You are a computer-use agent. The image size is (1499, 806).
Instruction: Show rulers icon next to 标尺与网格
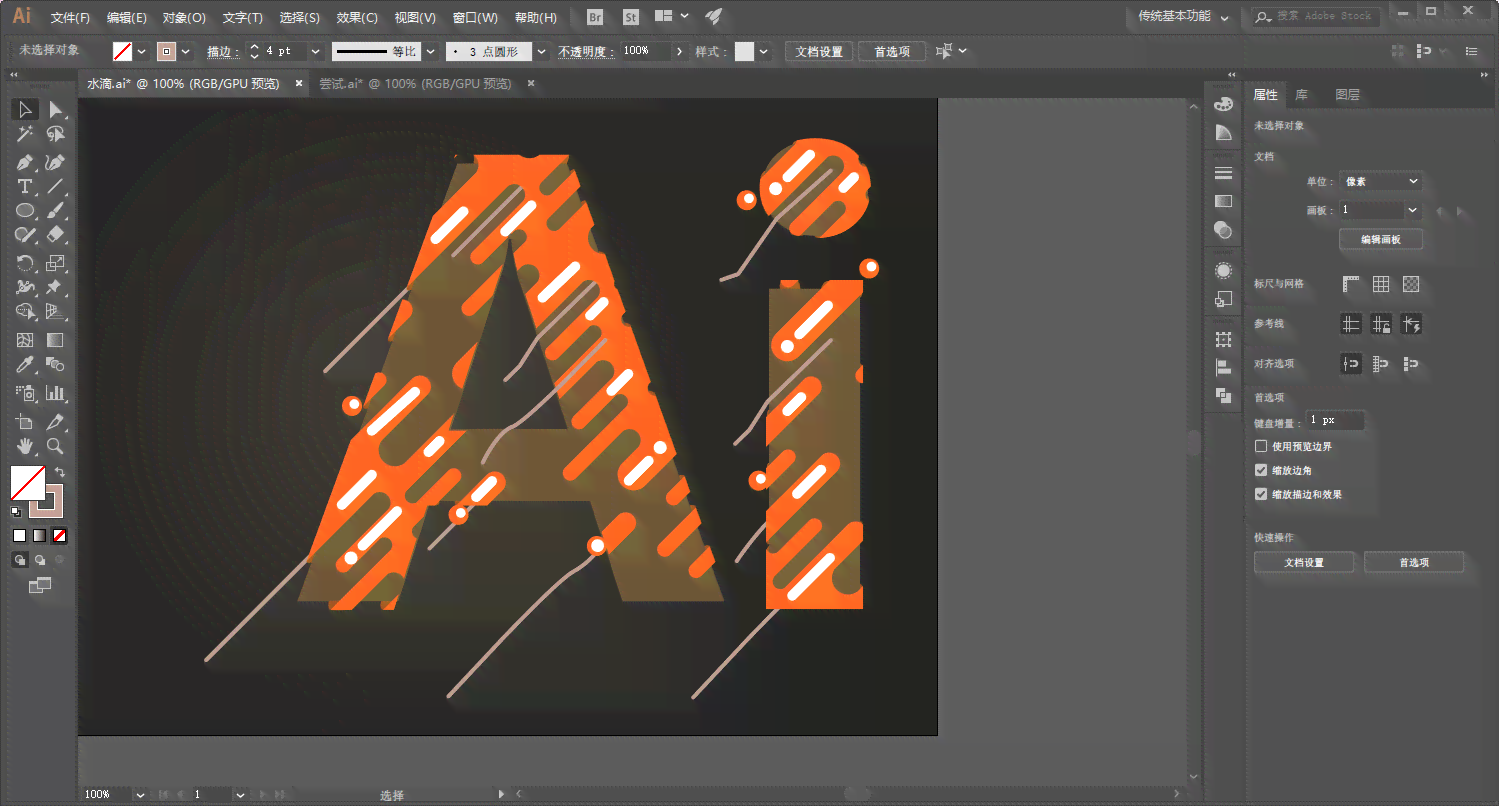[1351, 284]
